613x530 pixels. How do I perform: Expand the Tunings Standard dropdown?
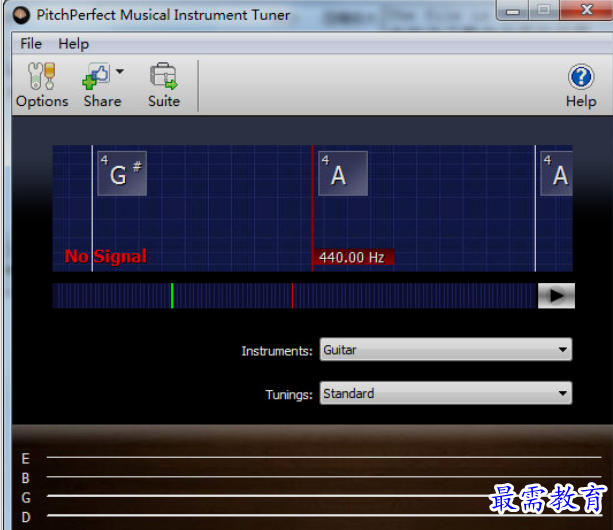[446, 393]
